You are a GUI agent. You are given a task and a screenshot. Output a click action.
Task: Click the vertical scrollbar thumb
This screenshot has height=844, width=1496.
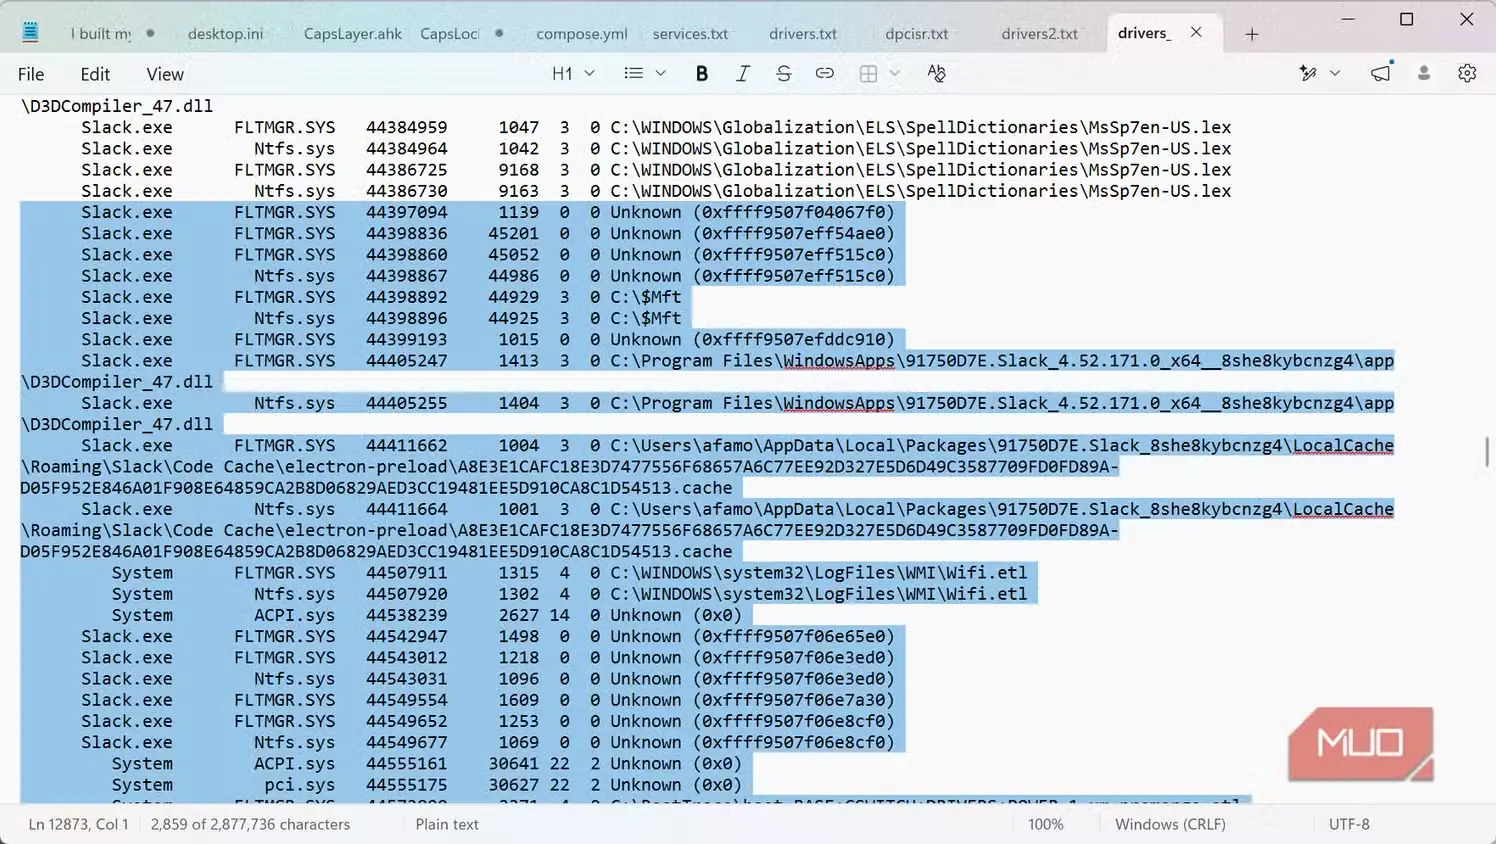tap(1487, 451)
